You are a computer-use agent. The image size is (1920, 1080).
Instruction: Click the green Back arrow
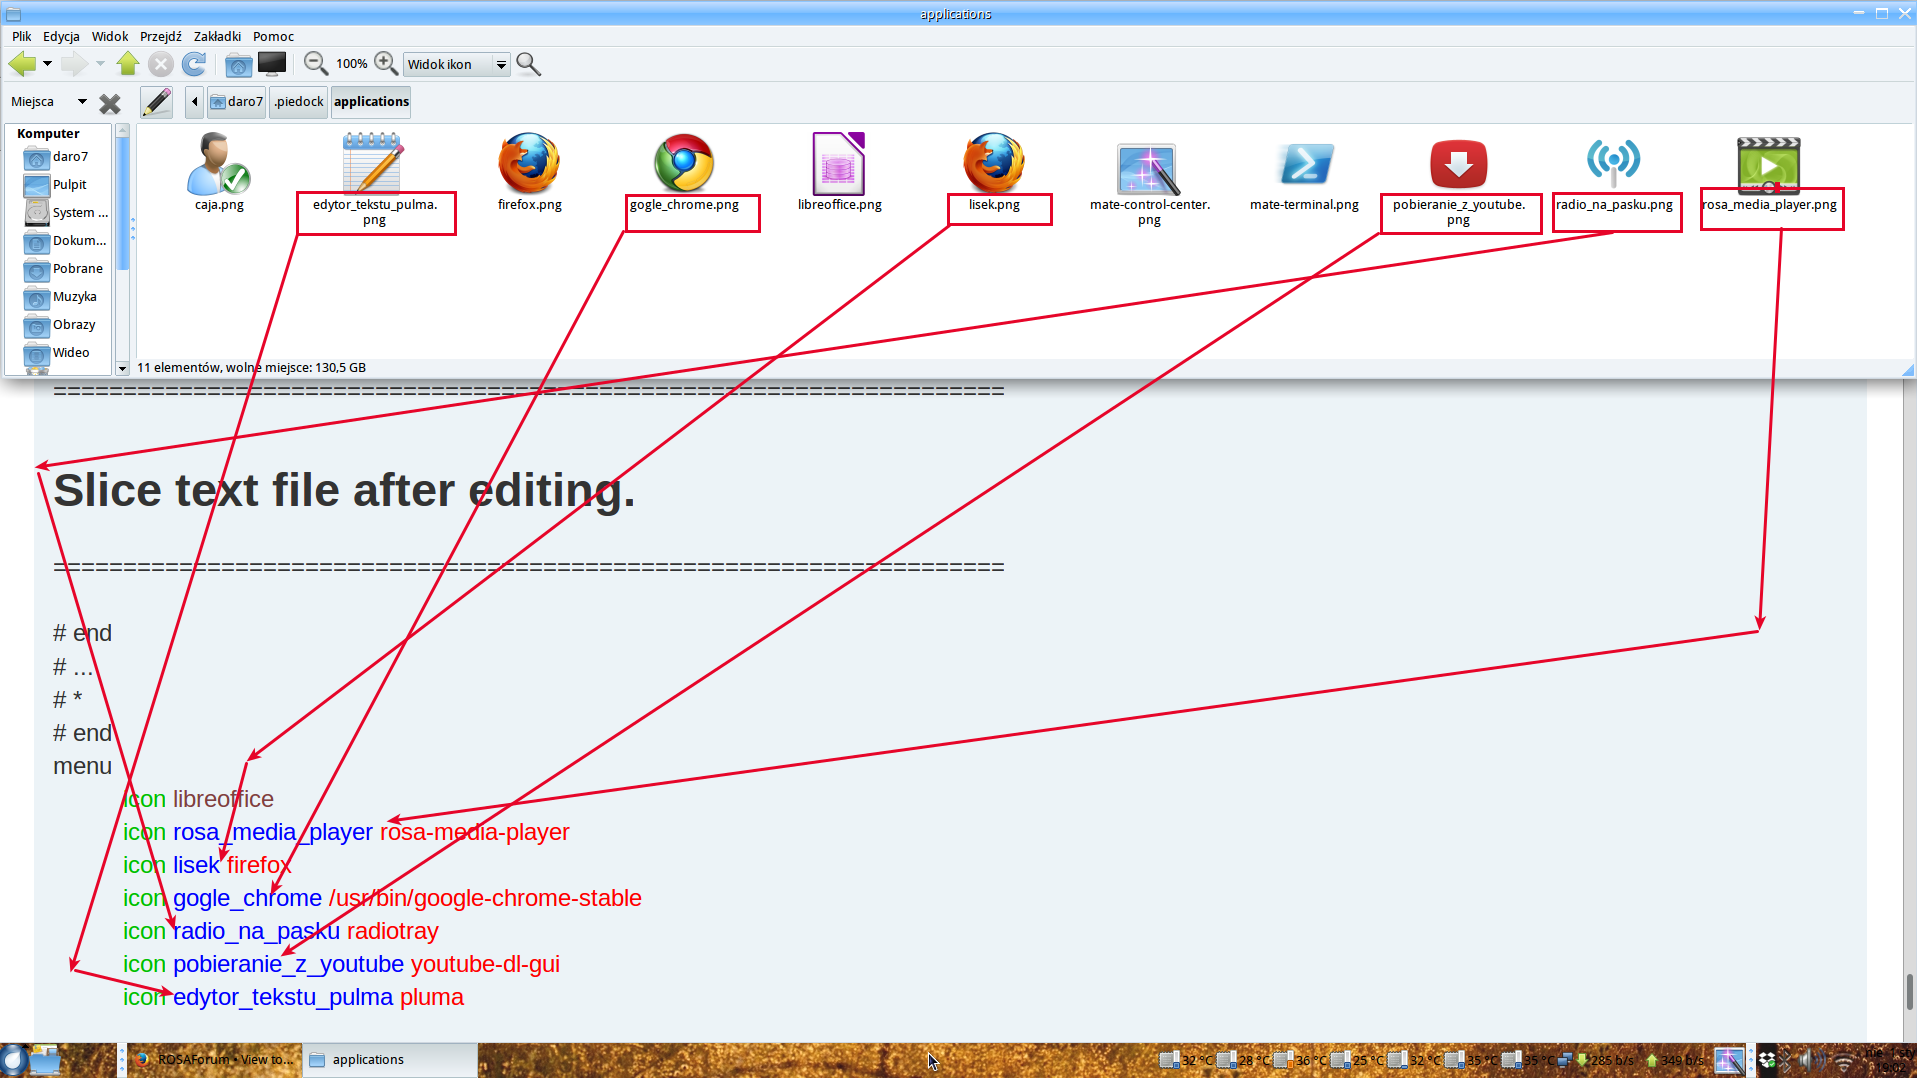tap(21, 64)
